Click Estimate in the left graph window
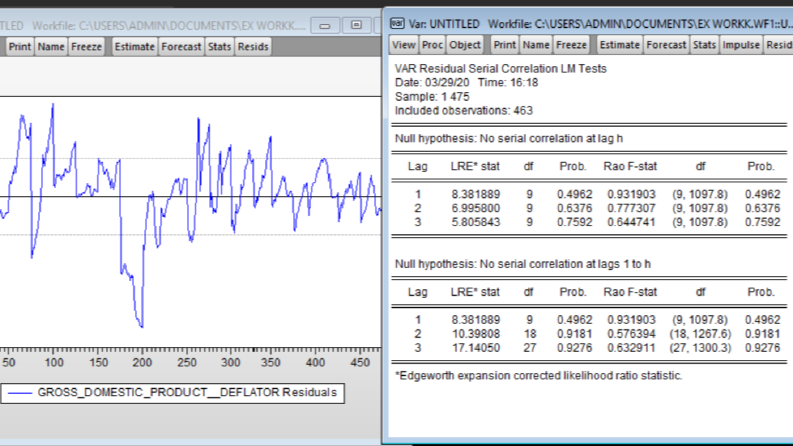The width and height of the screenshot is (793, 446). pos(135,47)
